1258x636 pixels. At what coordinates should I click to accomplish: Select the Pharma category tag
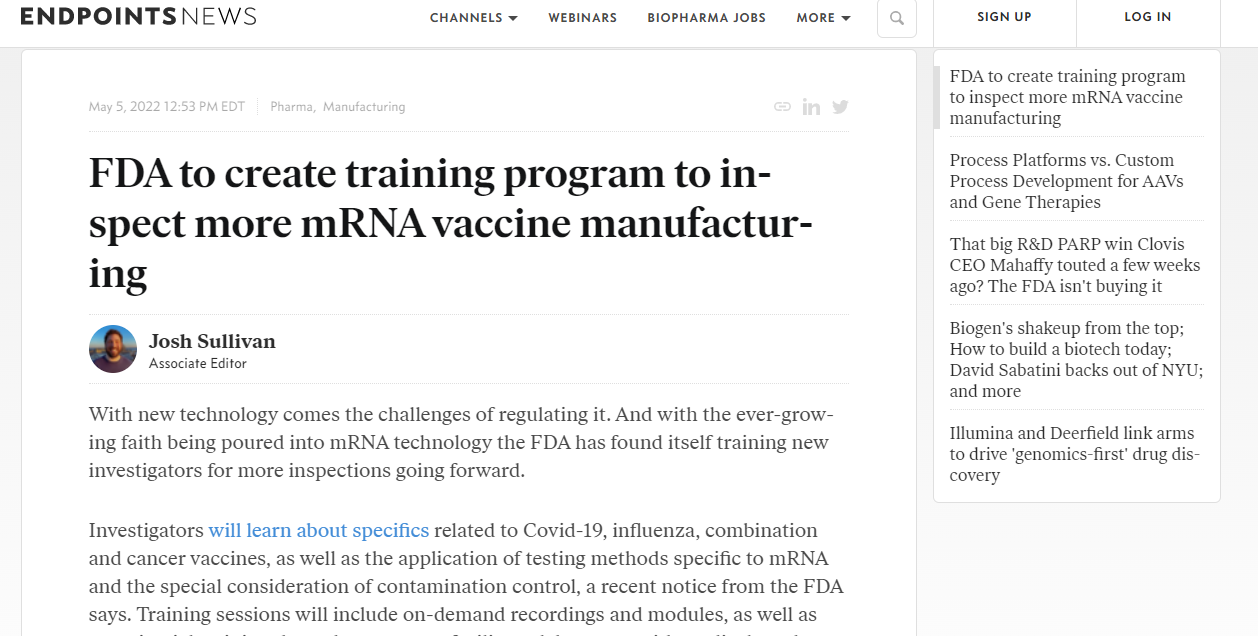pos(291,107)
